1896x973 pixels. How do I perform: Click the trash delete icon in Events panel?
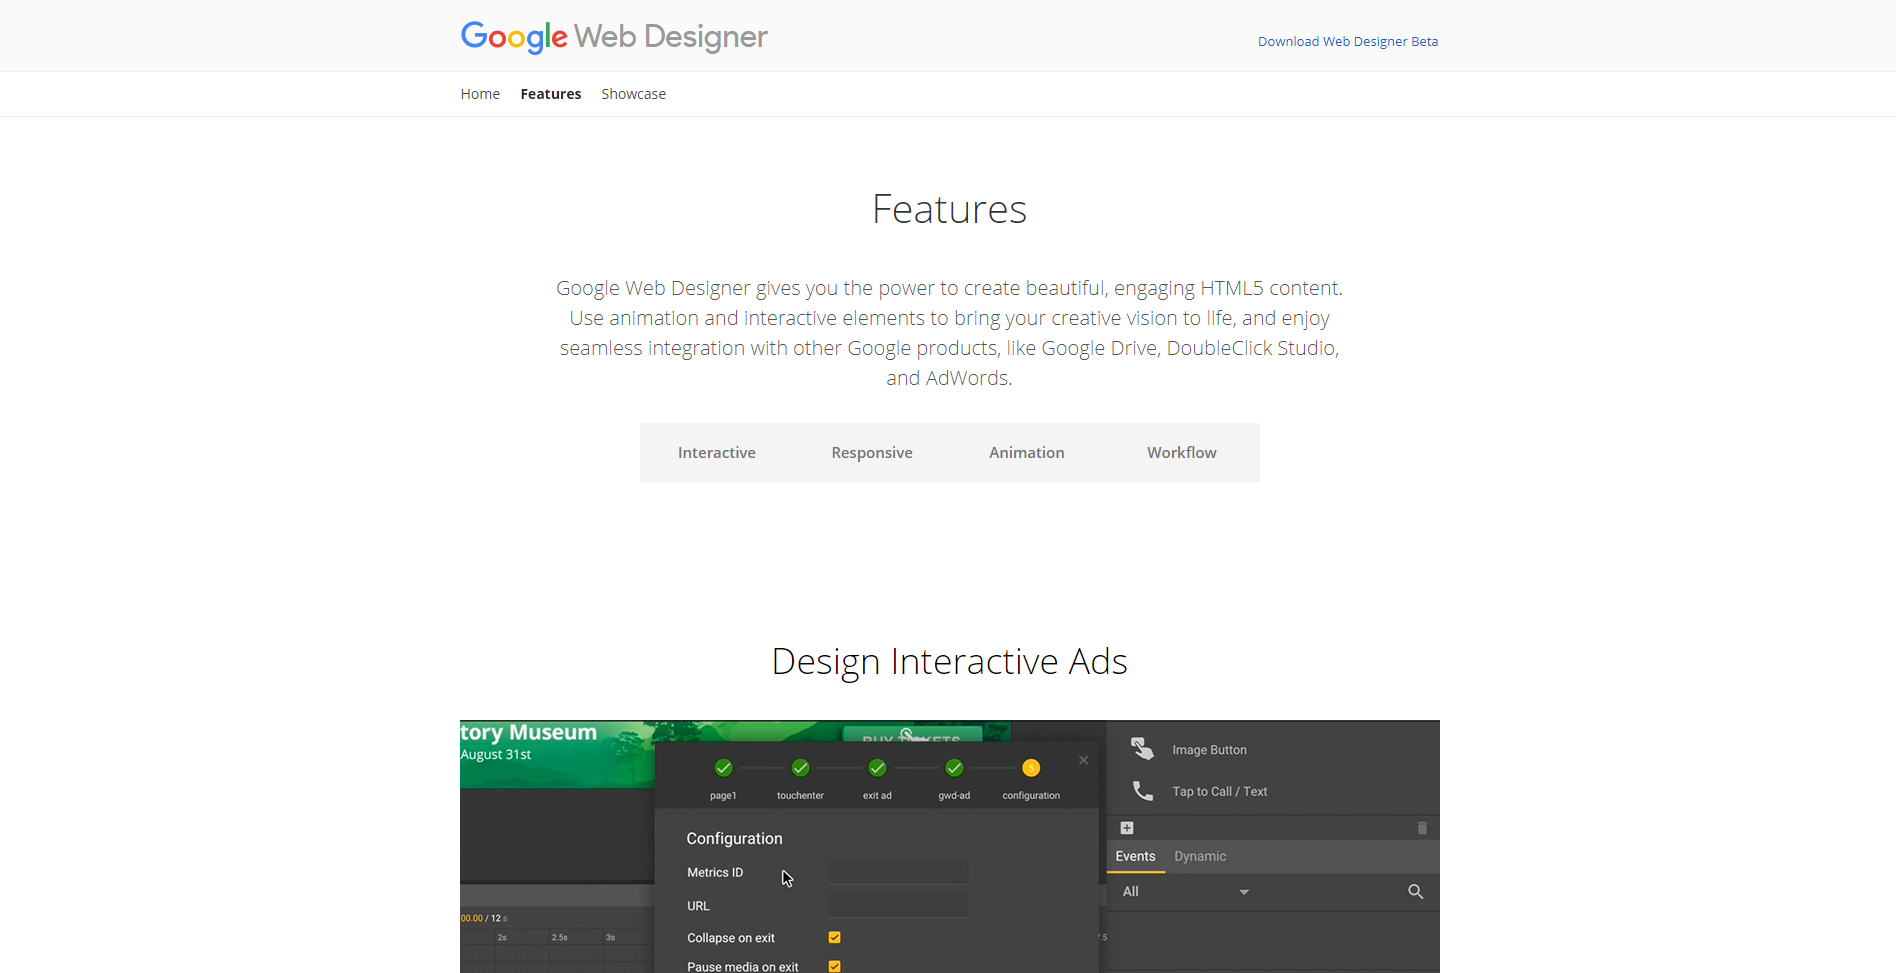pyautogui.click(x=1422, y=828)
